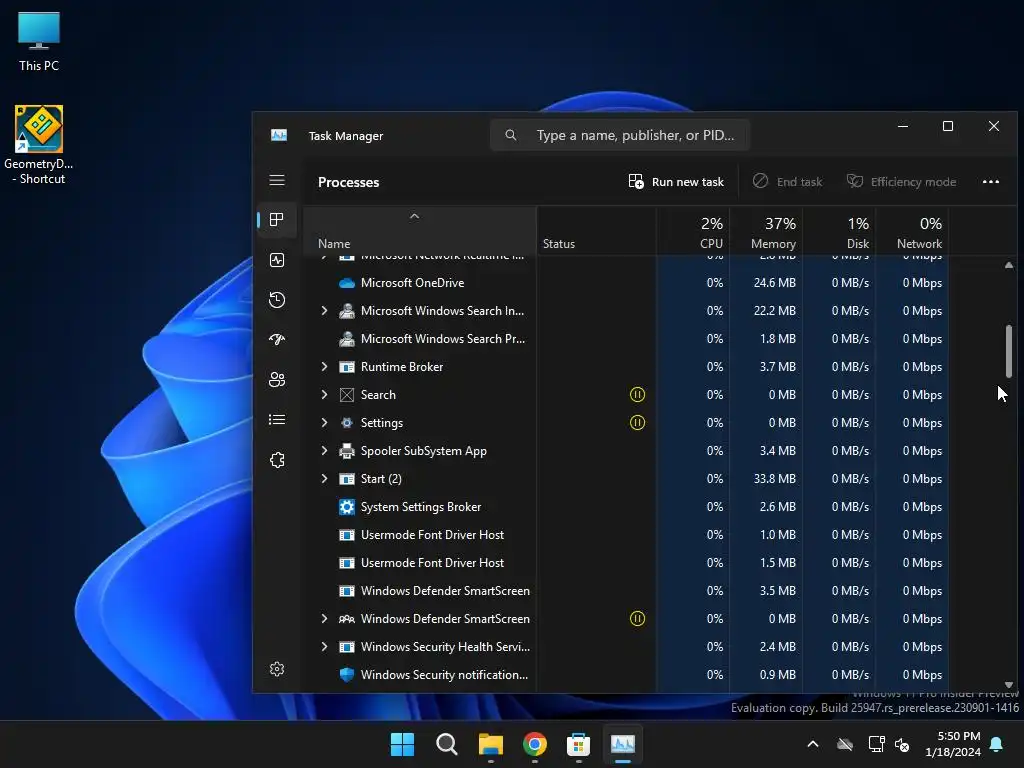The width and height of the screenshot is (1024, 768).
Task: Click the Task Manager taskbar icon
Action: click(x=622, y=744)
